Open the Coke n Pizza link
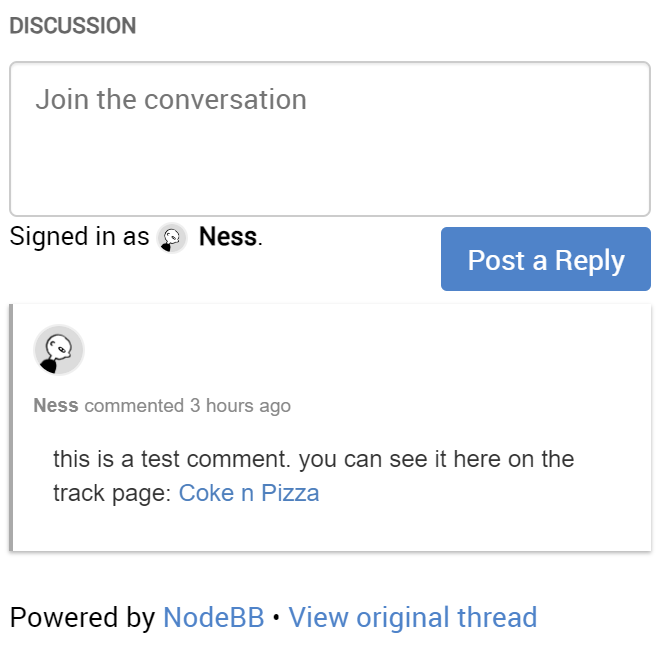This screenshot has height=654, width=661. pyautogui.click(x=249, y=493)
